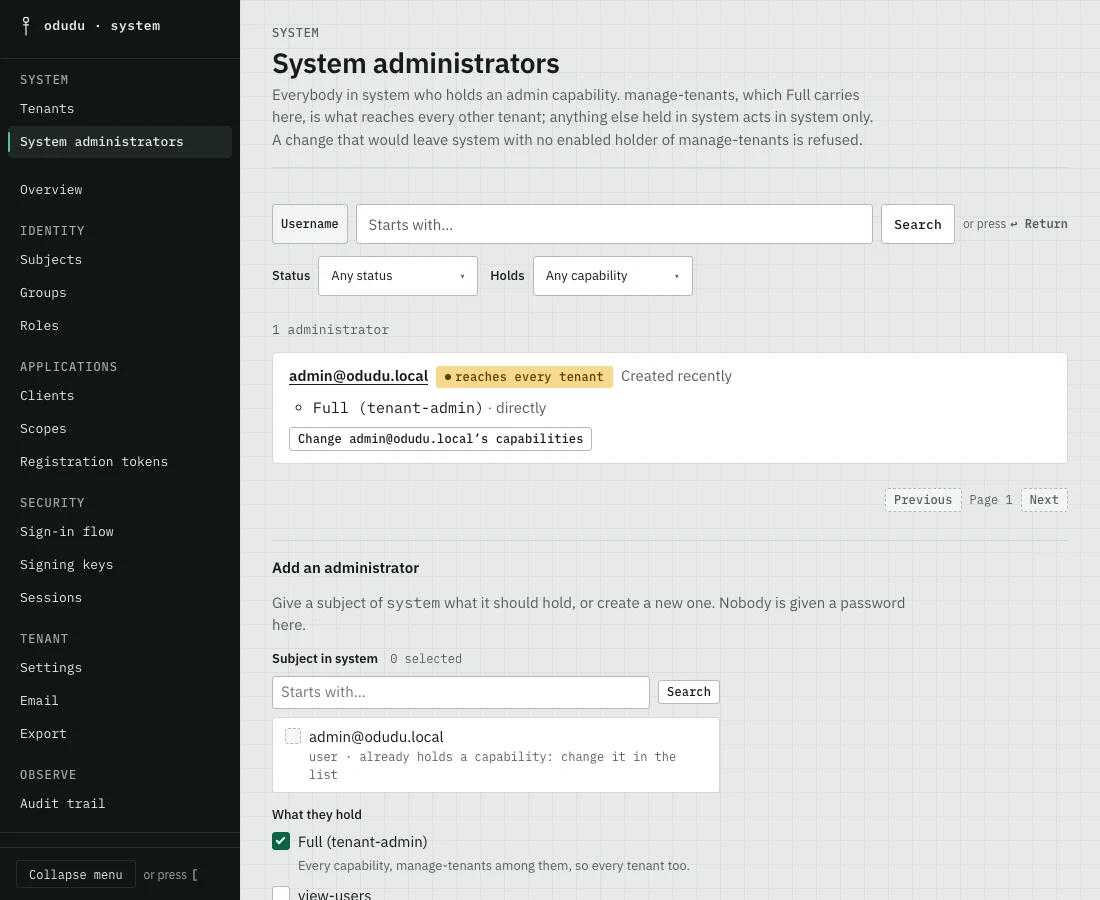The image size is (1100, 900).
Task: Click the top Search button
Action: pos(918,224)
